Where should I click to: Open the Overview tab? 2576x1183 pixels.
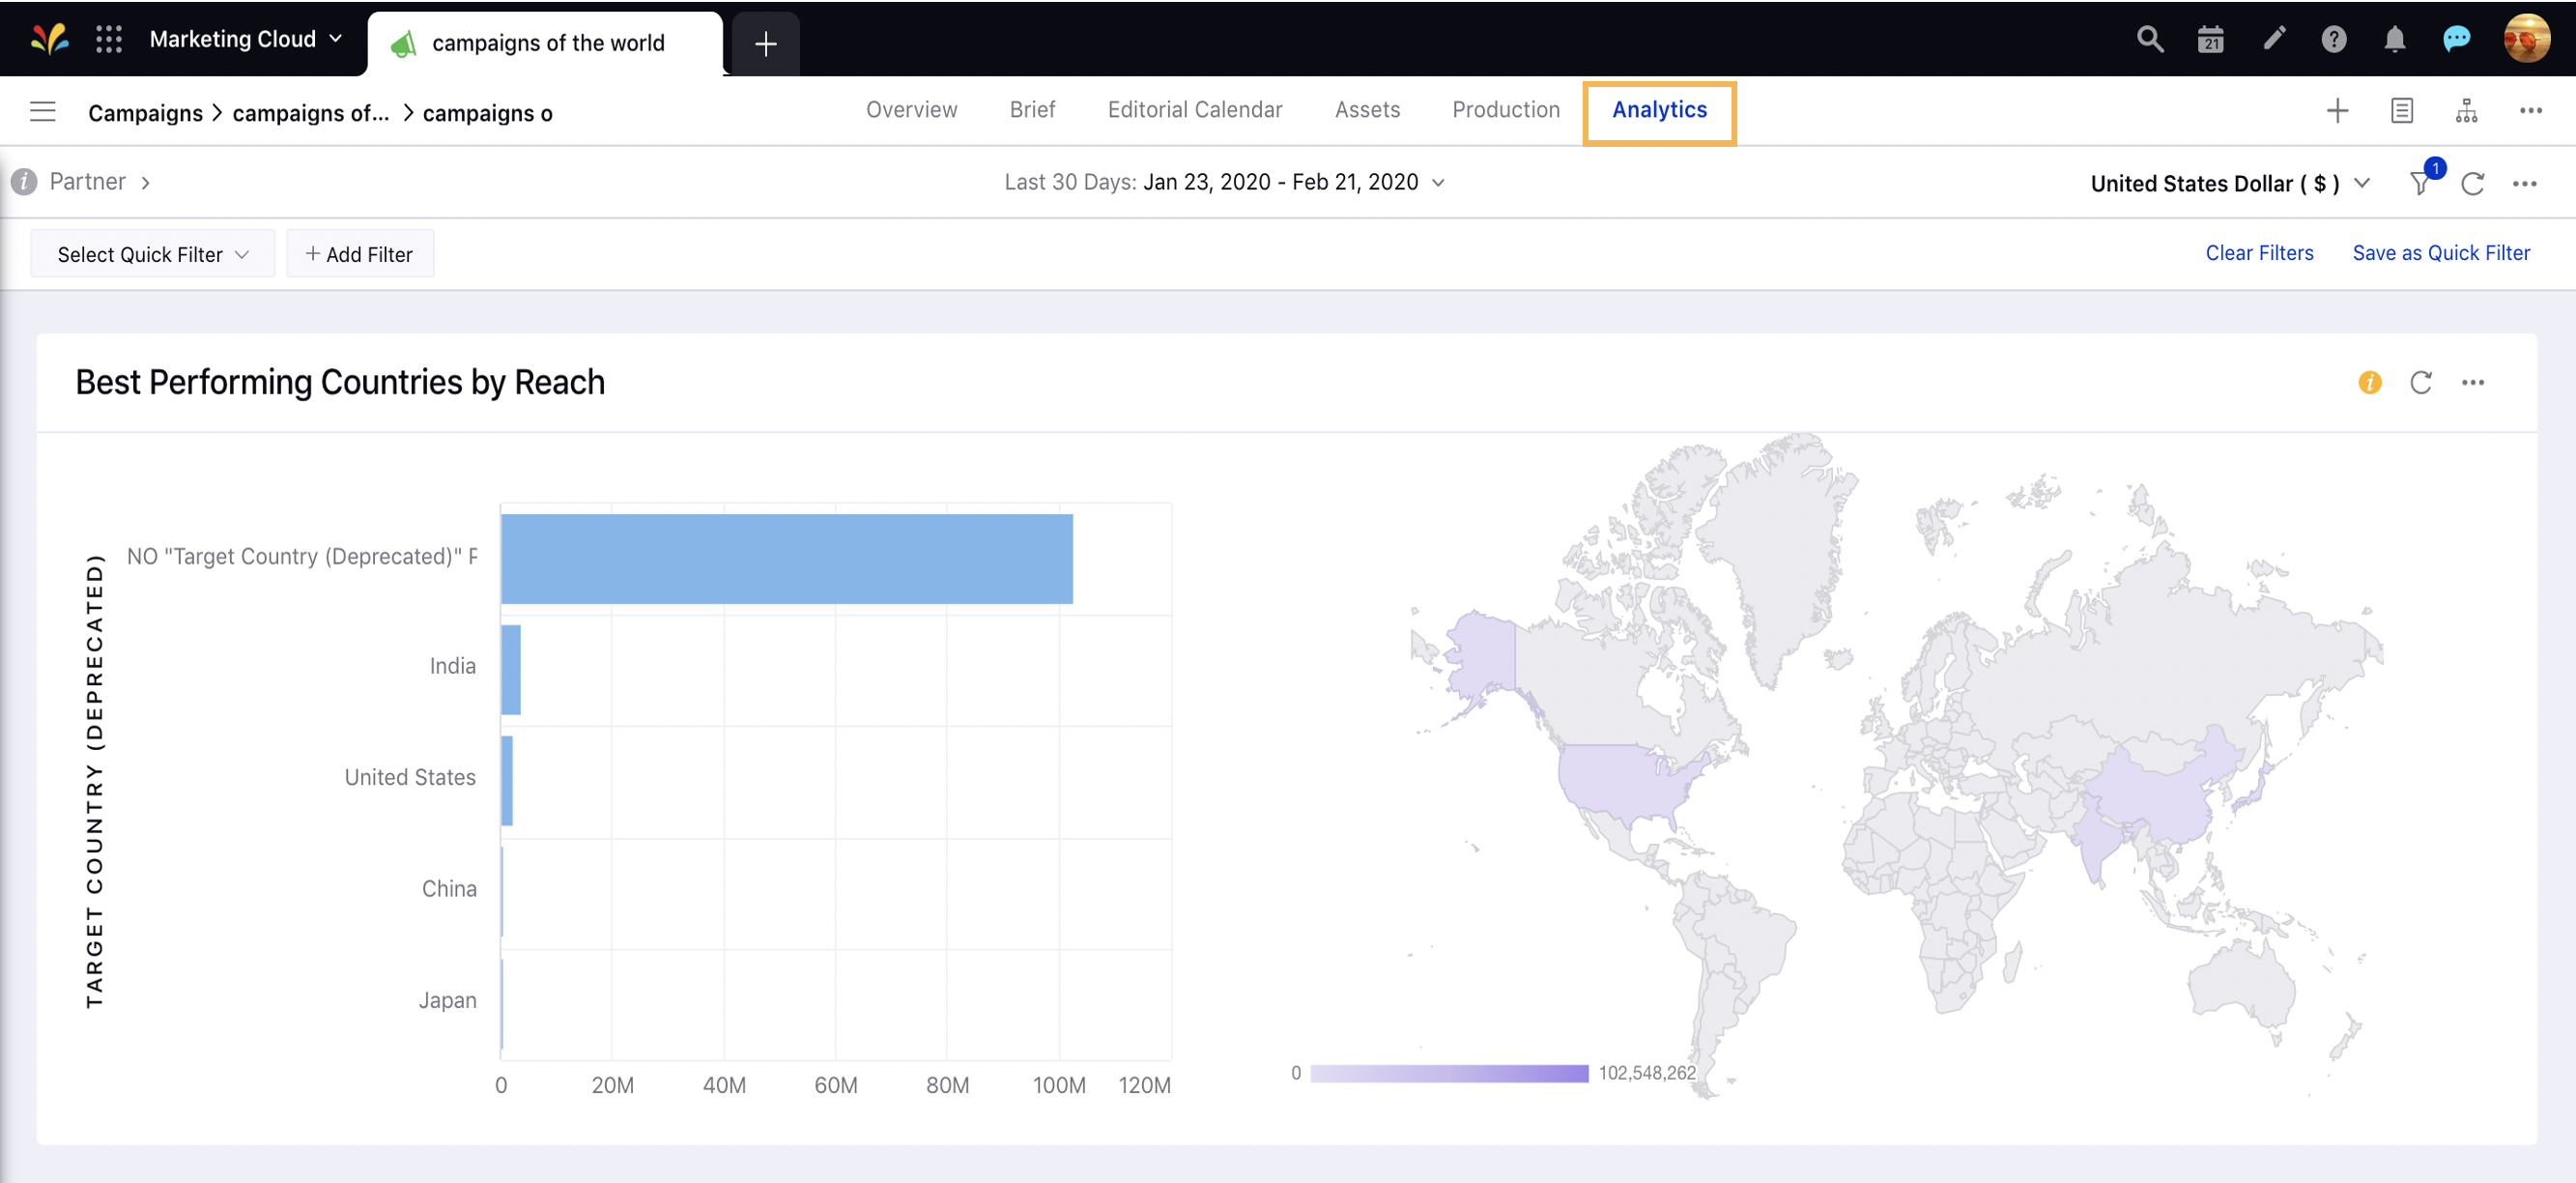[x=912, y=110]
